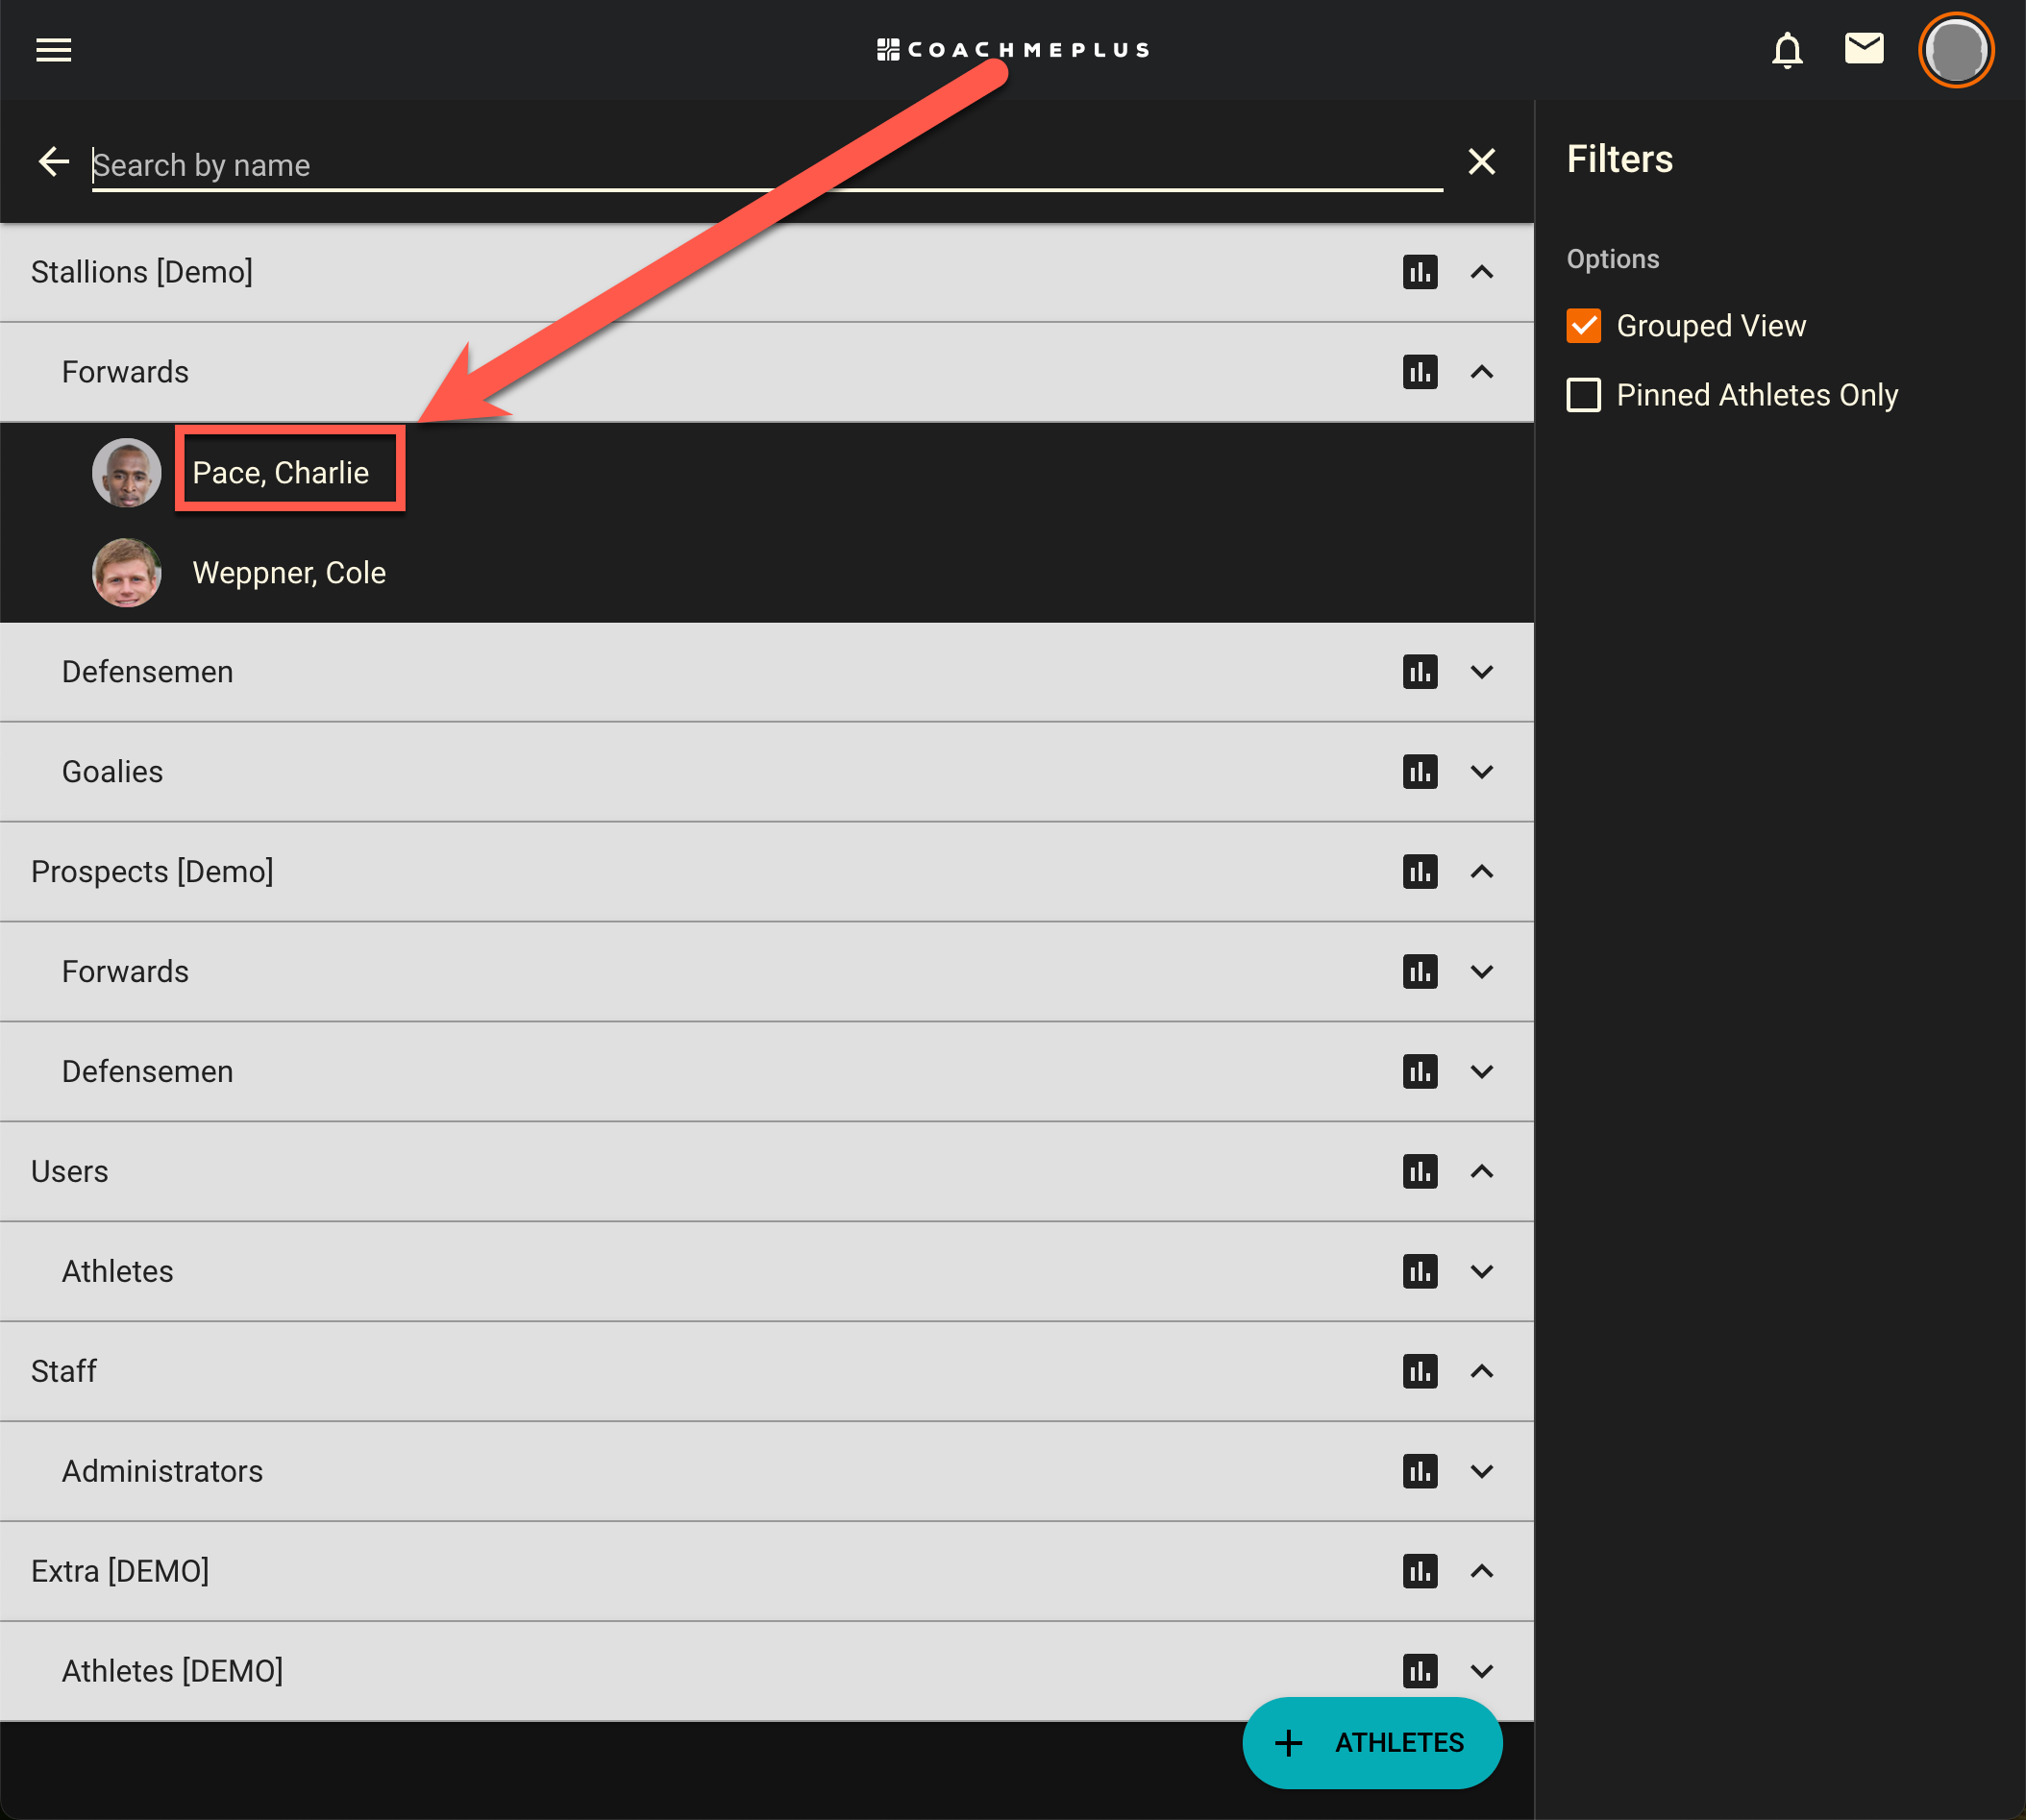Open the user profile avatar
2026x1820 pixels.
[x=1955, y=50]
